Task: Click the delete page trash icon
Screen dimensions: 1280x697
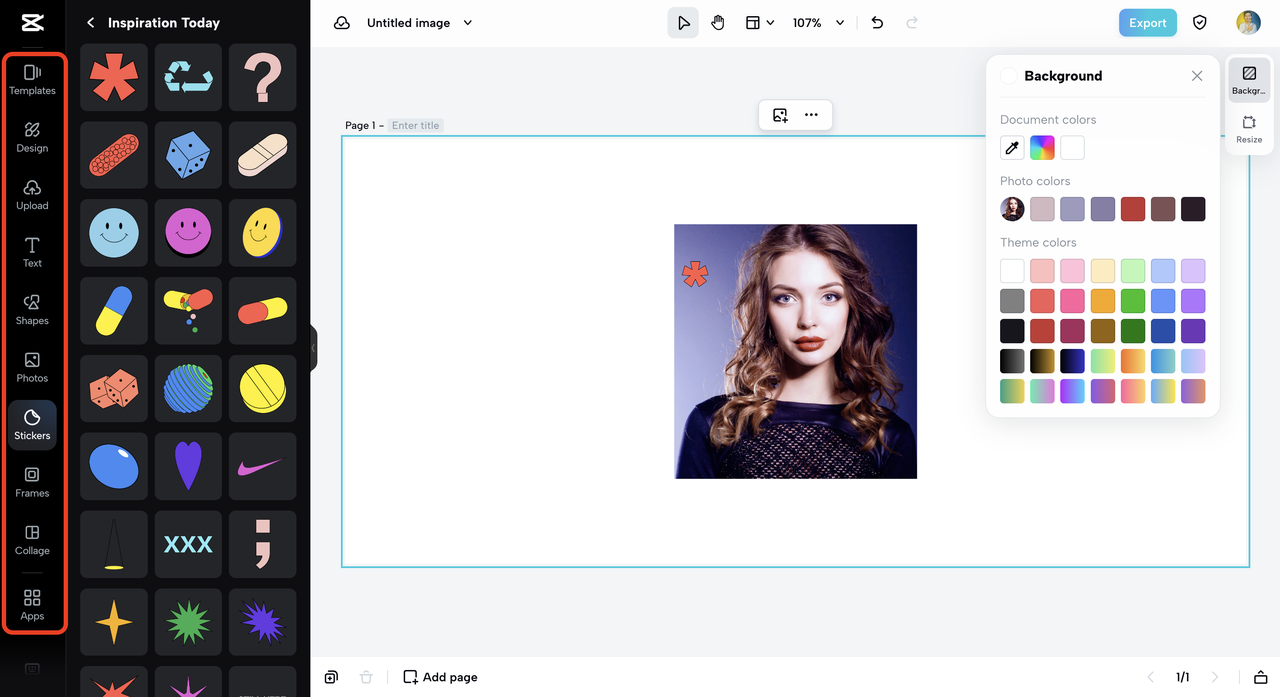Action: point(366,677)
